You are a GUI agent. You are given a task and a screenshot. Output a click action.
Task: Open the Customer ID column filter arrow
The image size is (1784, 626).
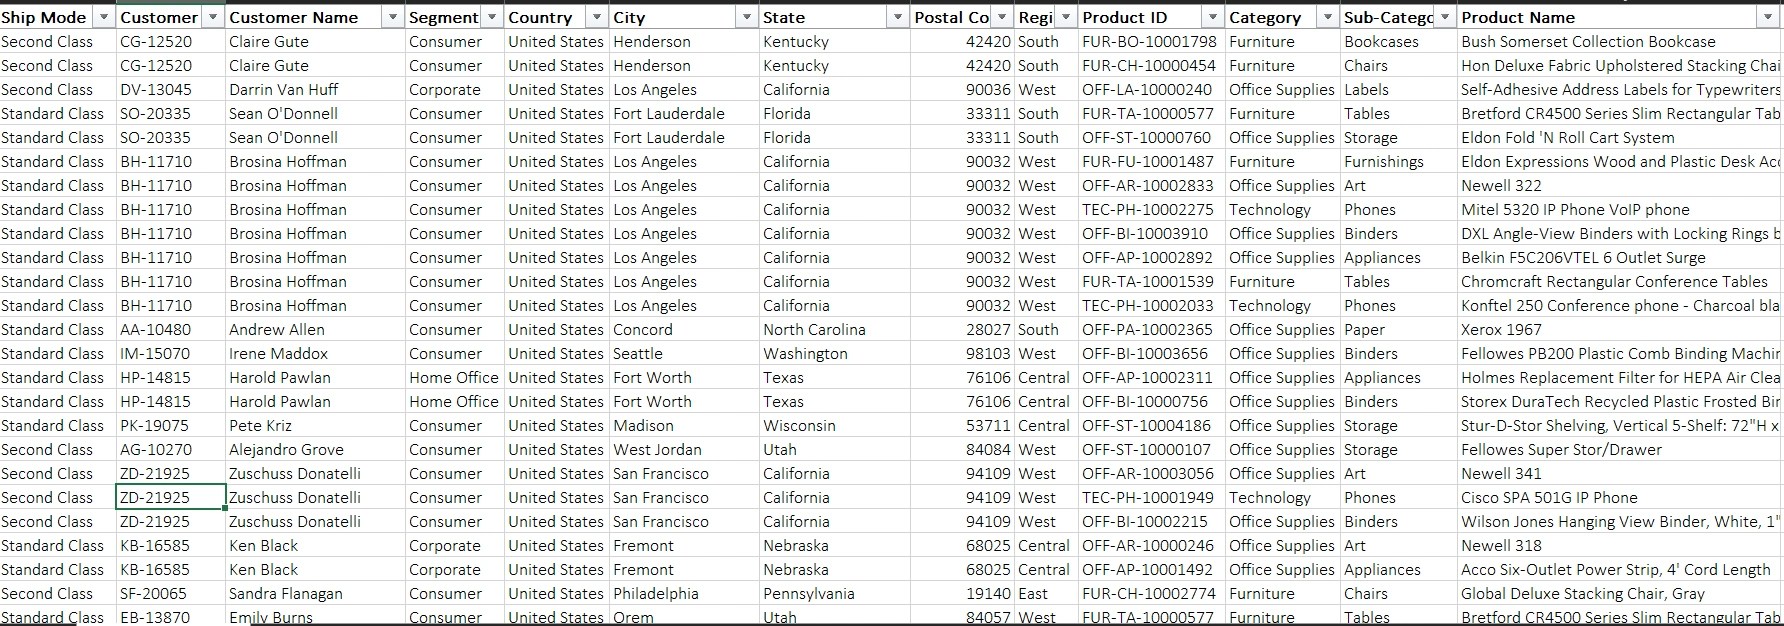pos(212,18)
